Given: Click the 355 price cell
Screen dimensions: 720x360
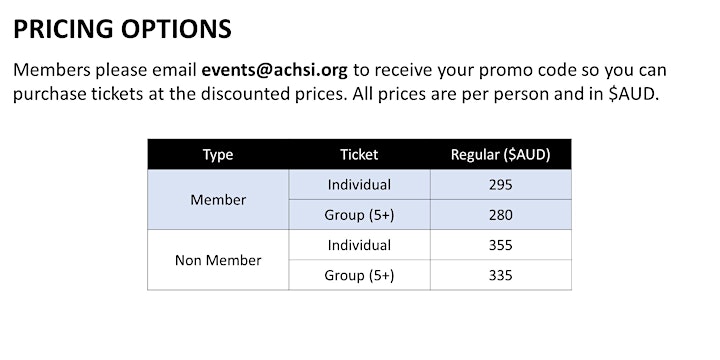Looking at the screenshot, I should click(x=501, y=245).
